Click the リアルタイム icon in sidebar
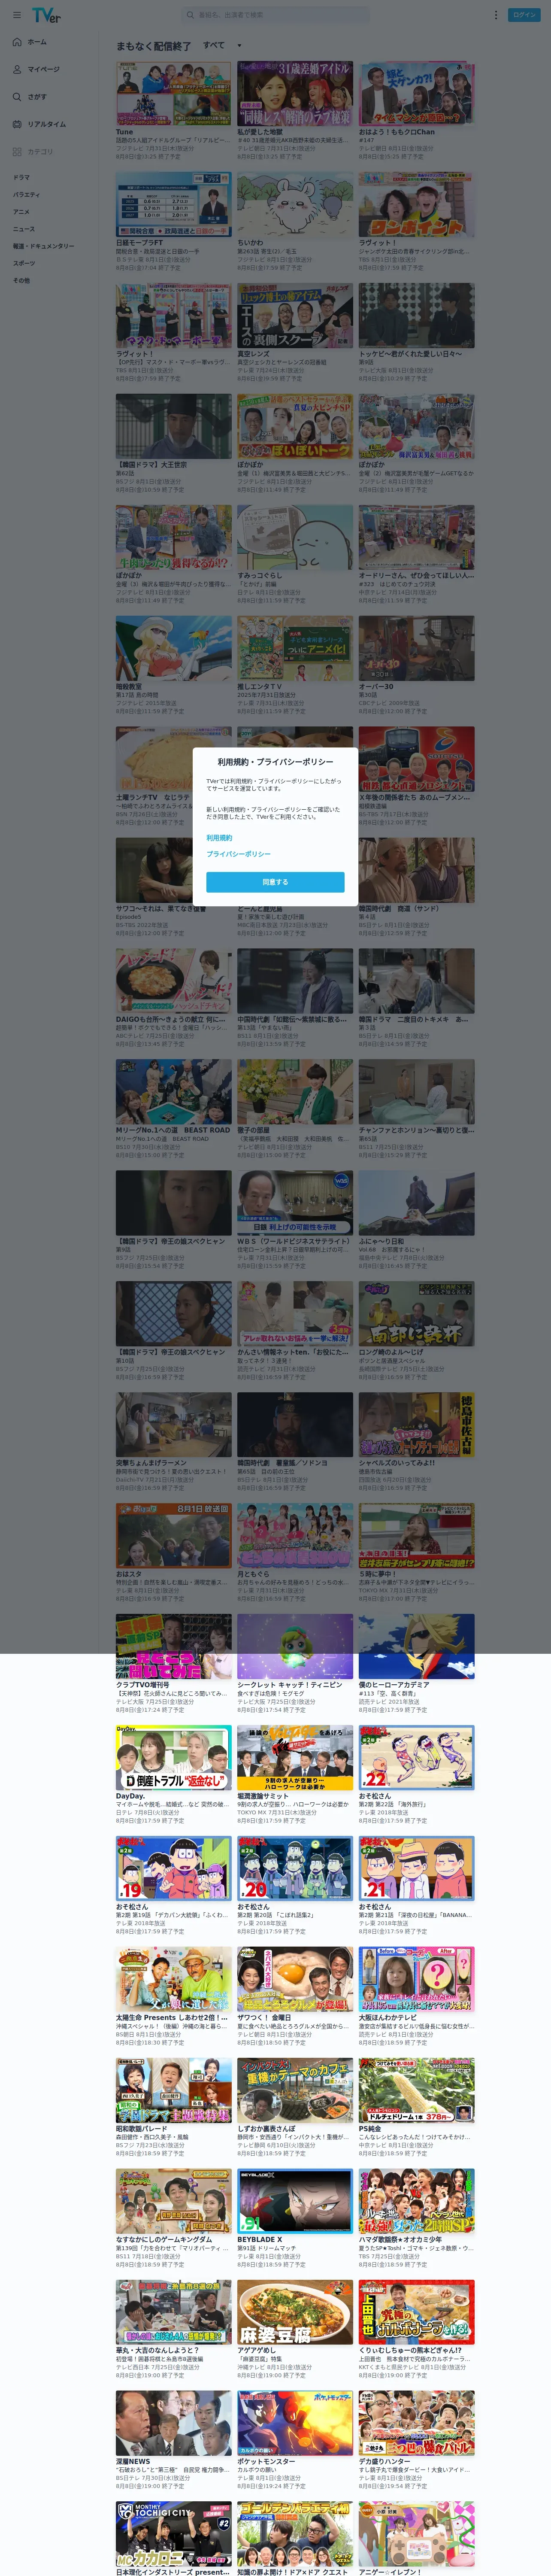Screen dimensions: 551x2576 click(17, 124)
